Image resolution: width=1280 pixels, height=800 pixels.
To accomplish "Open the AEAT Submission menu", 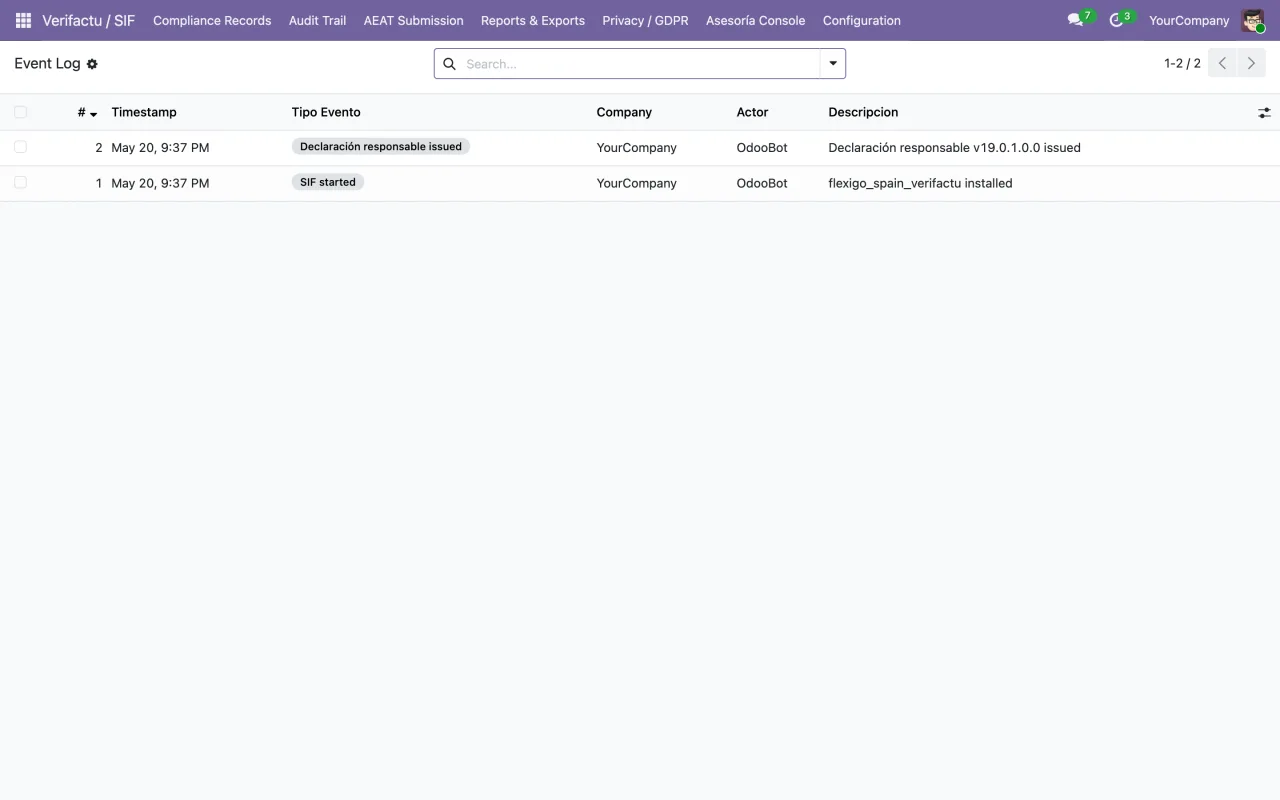I will coord(414,20).
